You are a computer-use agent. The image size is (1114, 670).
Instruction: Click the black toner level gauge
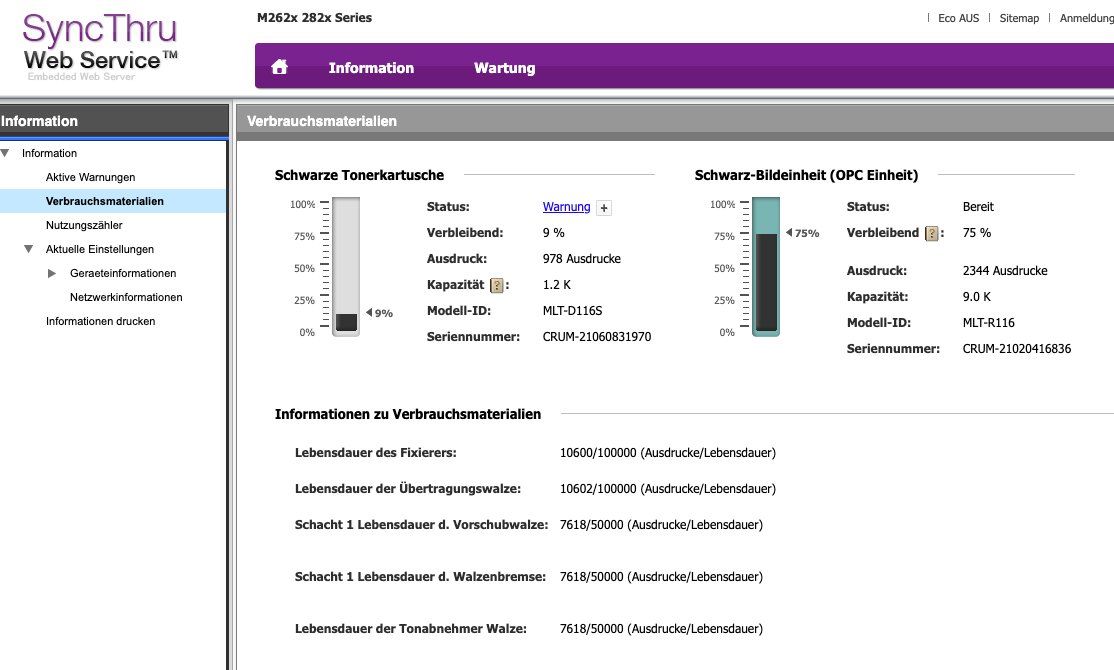pyautogui.click(x=346, y=266)
